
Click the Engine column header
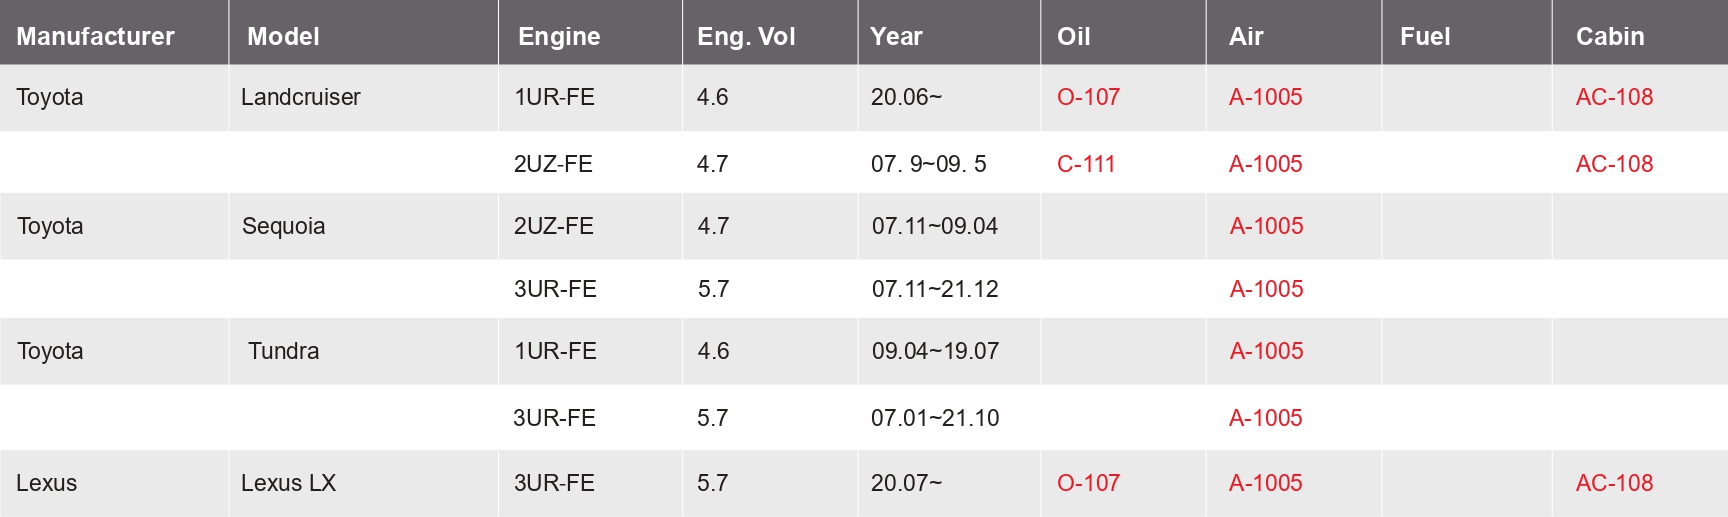[x=559, y=37]
